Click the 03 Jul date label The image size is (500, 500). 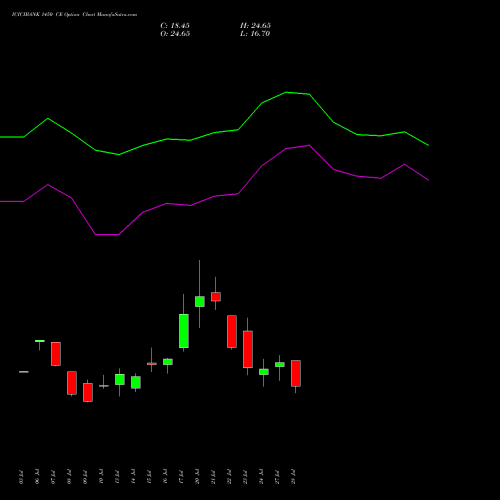point(21,477)
